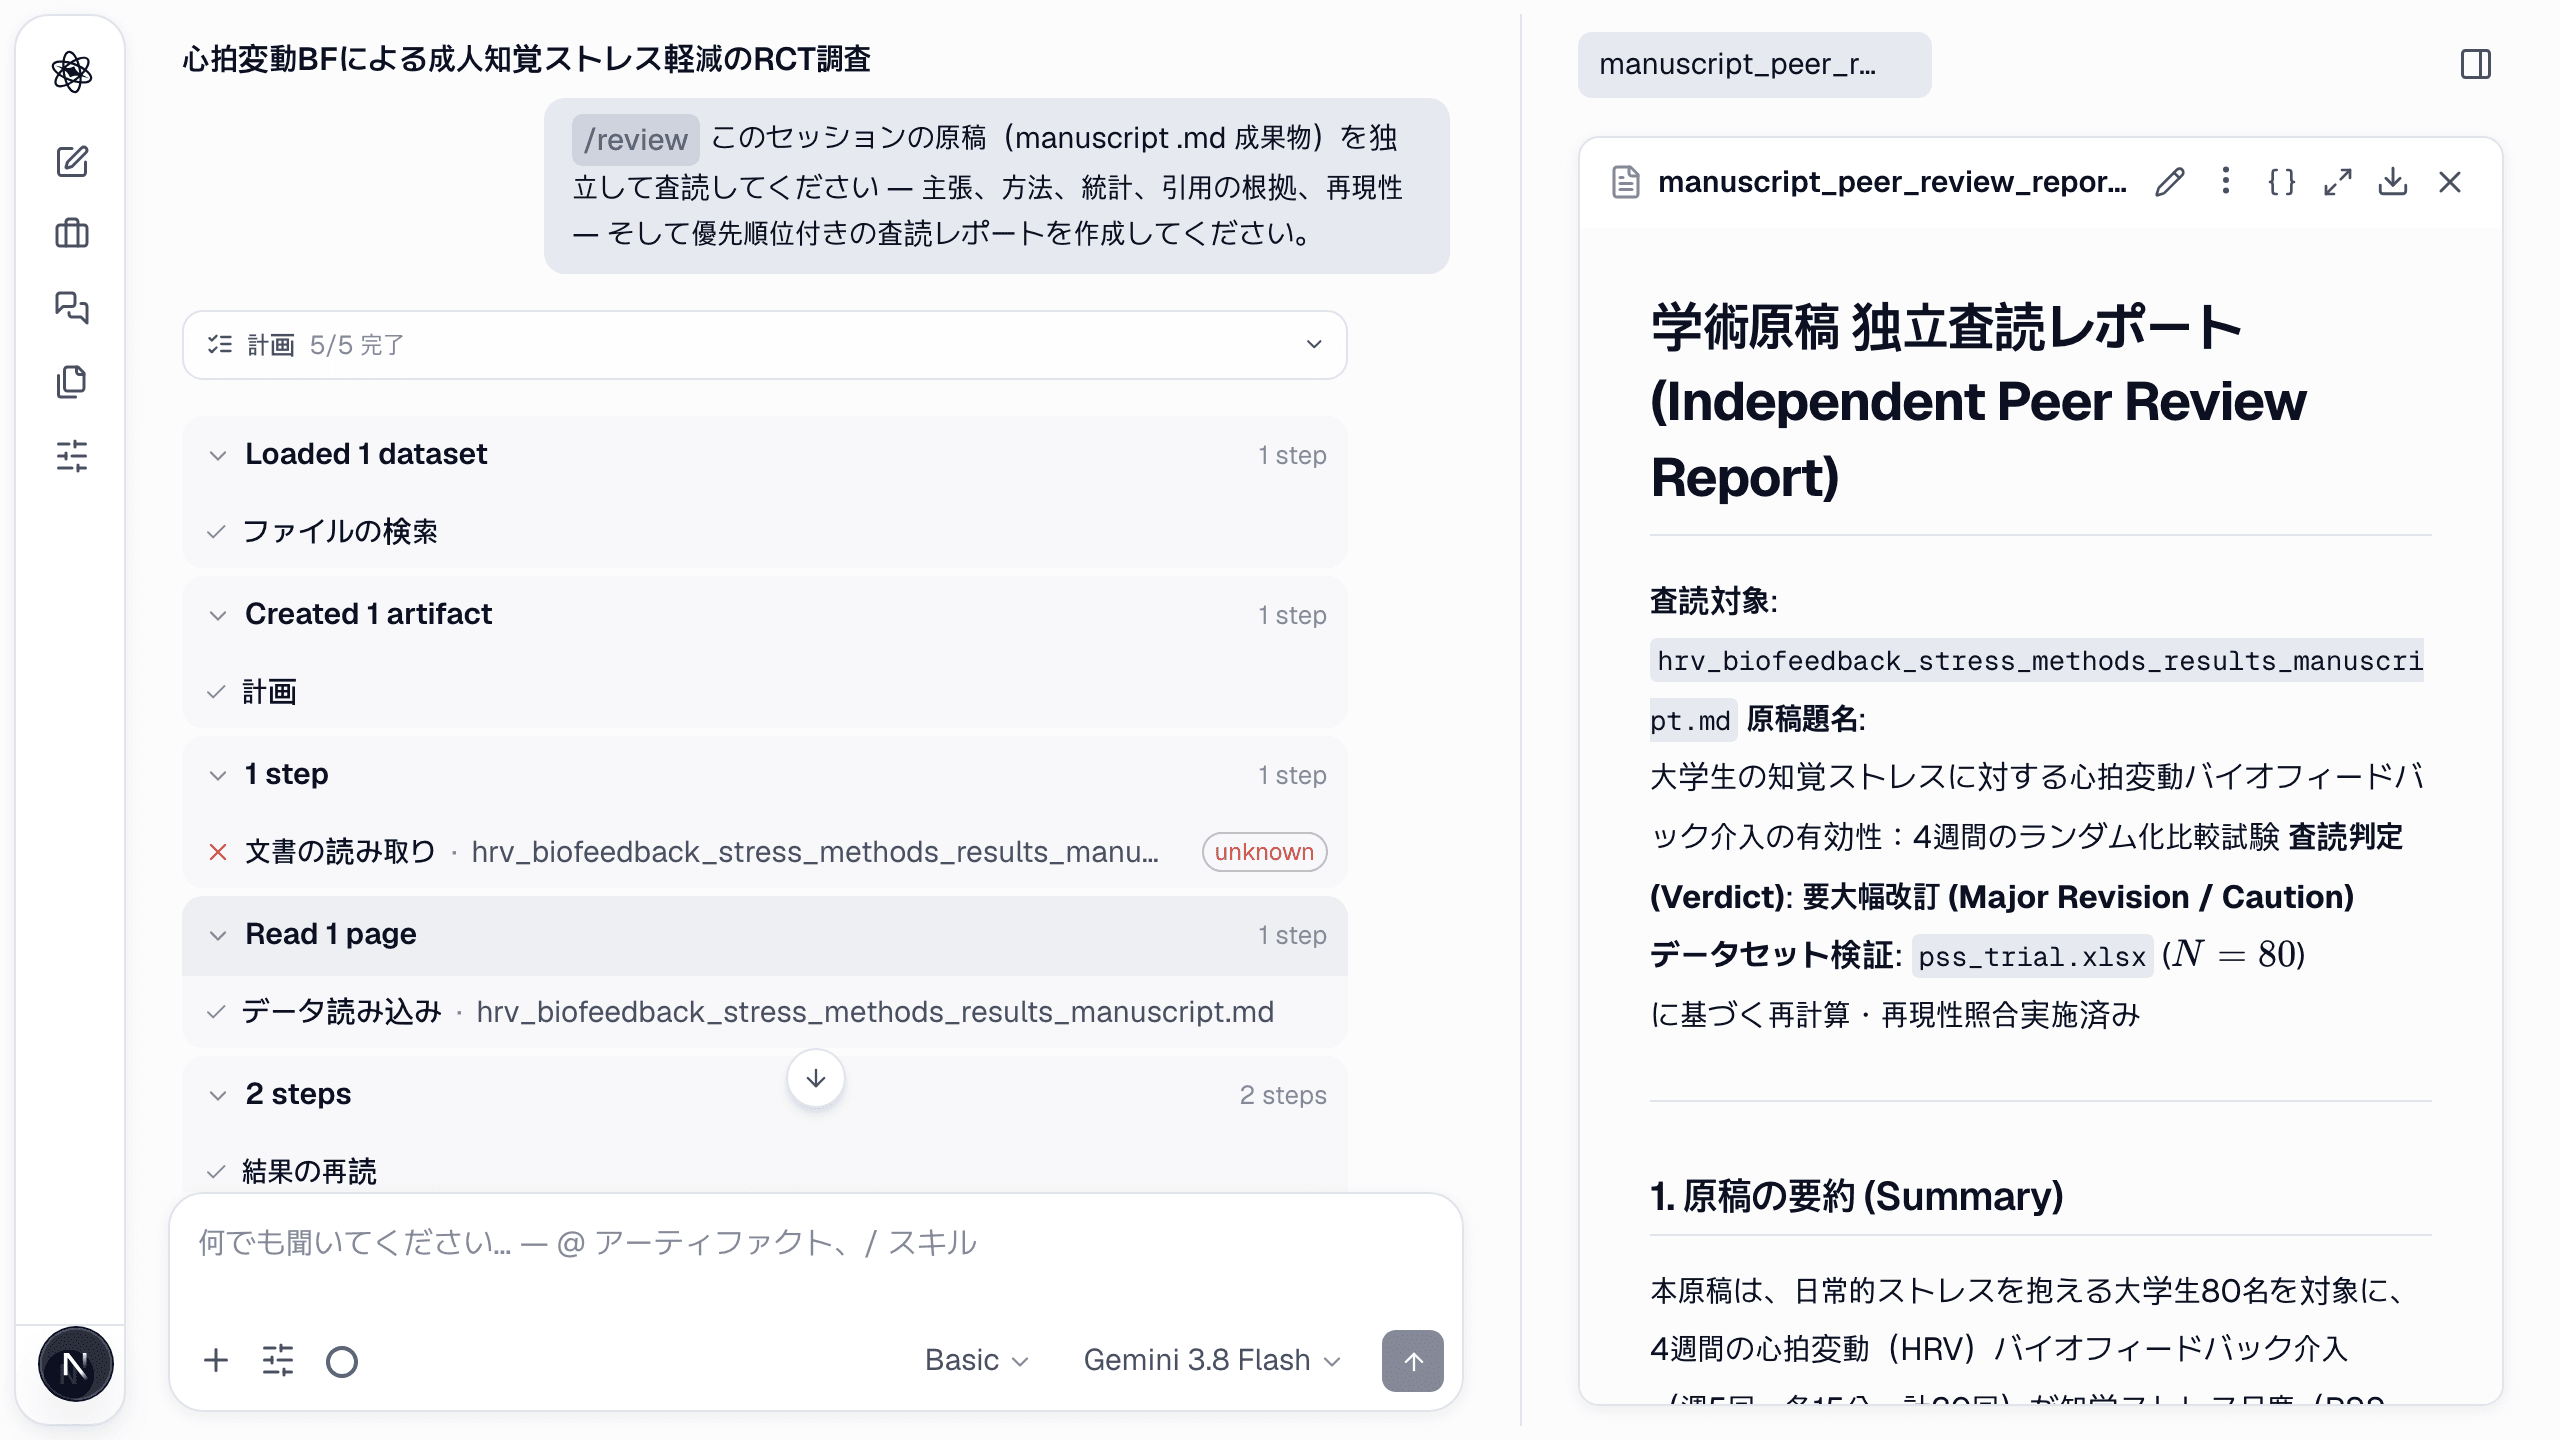Open the copied documents icon in sidebar
The height and width of the screenshot is (1440, 2560).
tap(72, 381)
